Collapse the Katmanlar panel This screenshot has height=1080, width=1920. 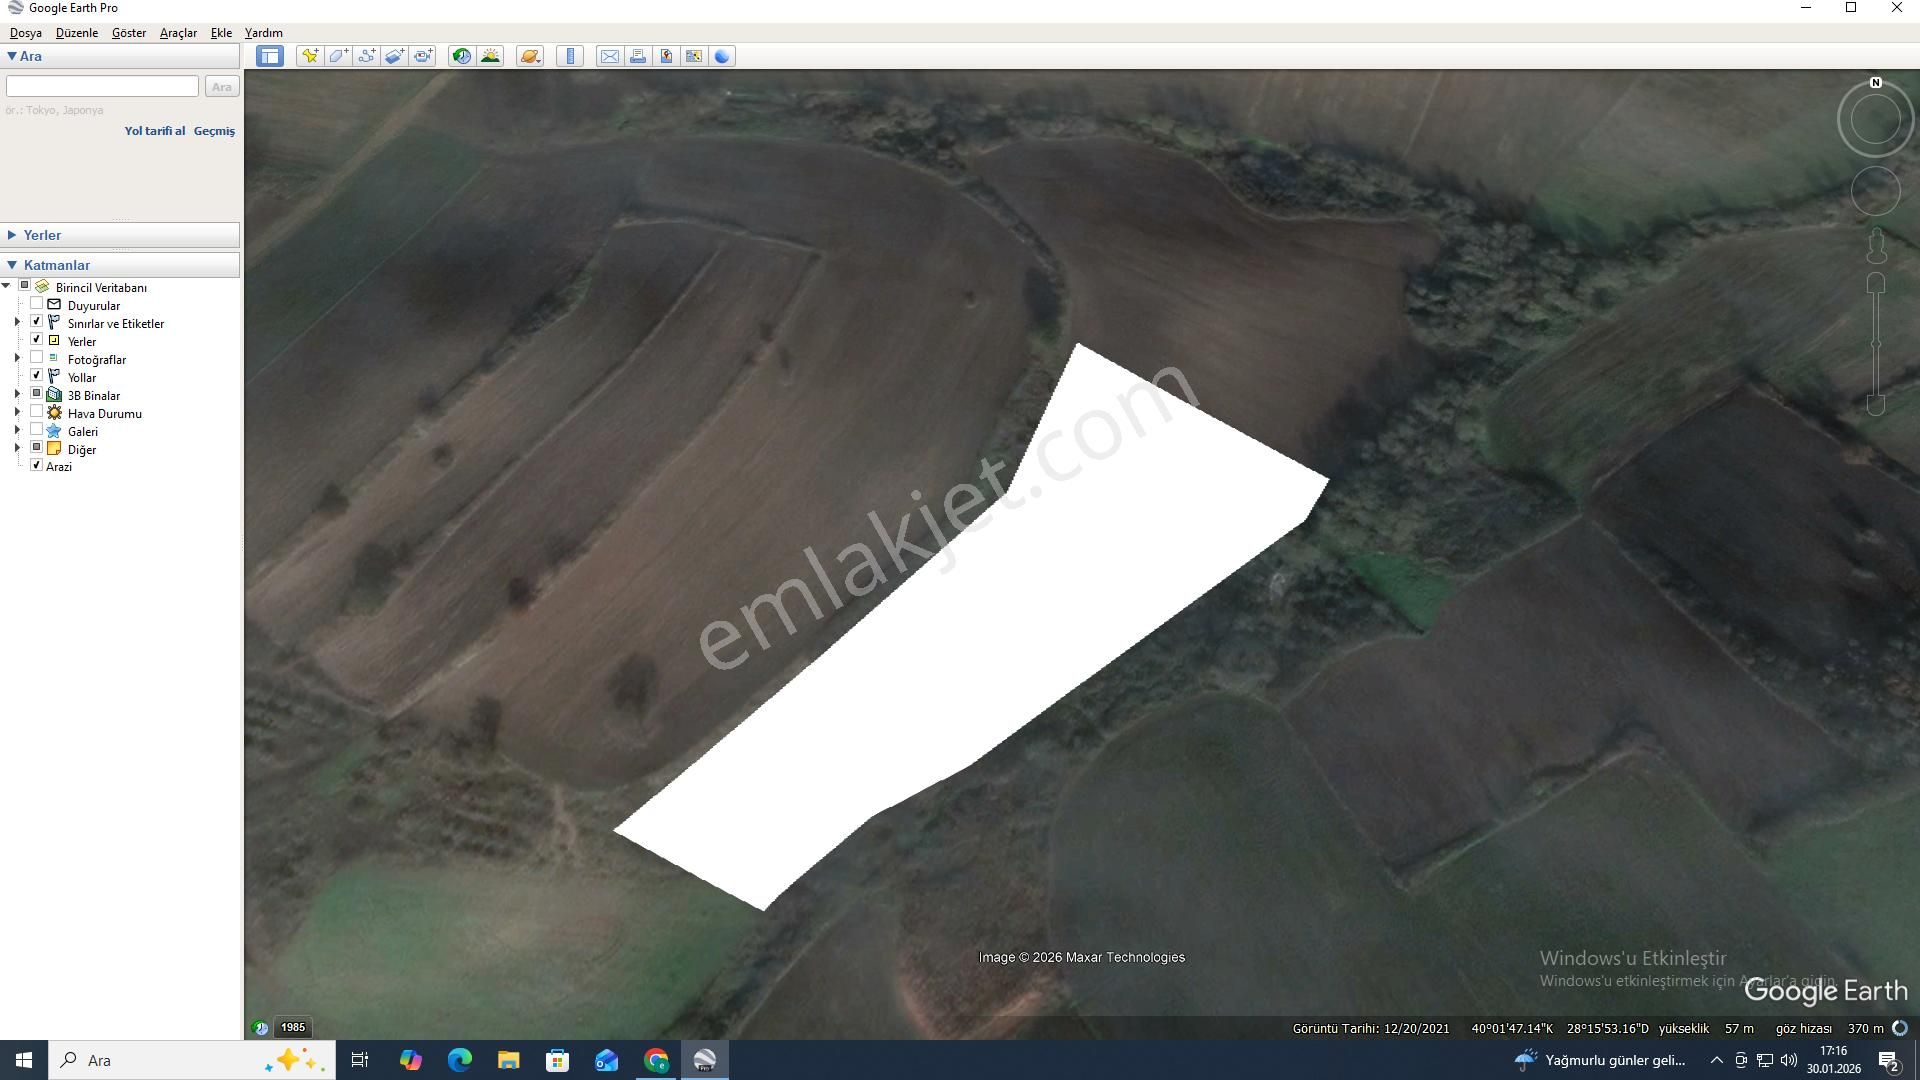click(x=12, y=265)
